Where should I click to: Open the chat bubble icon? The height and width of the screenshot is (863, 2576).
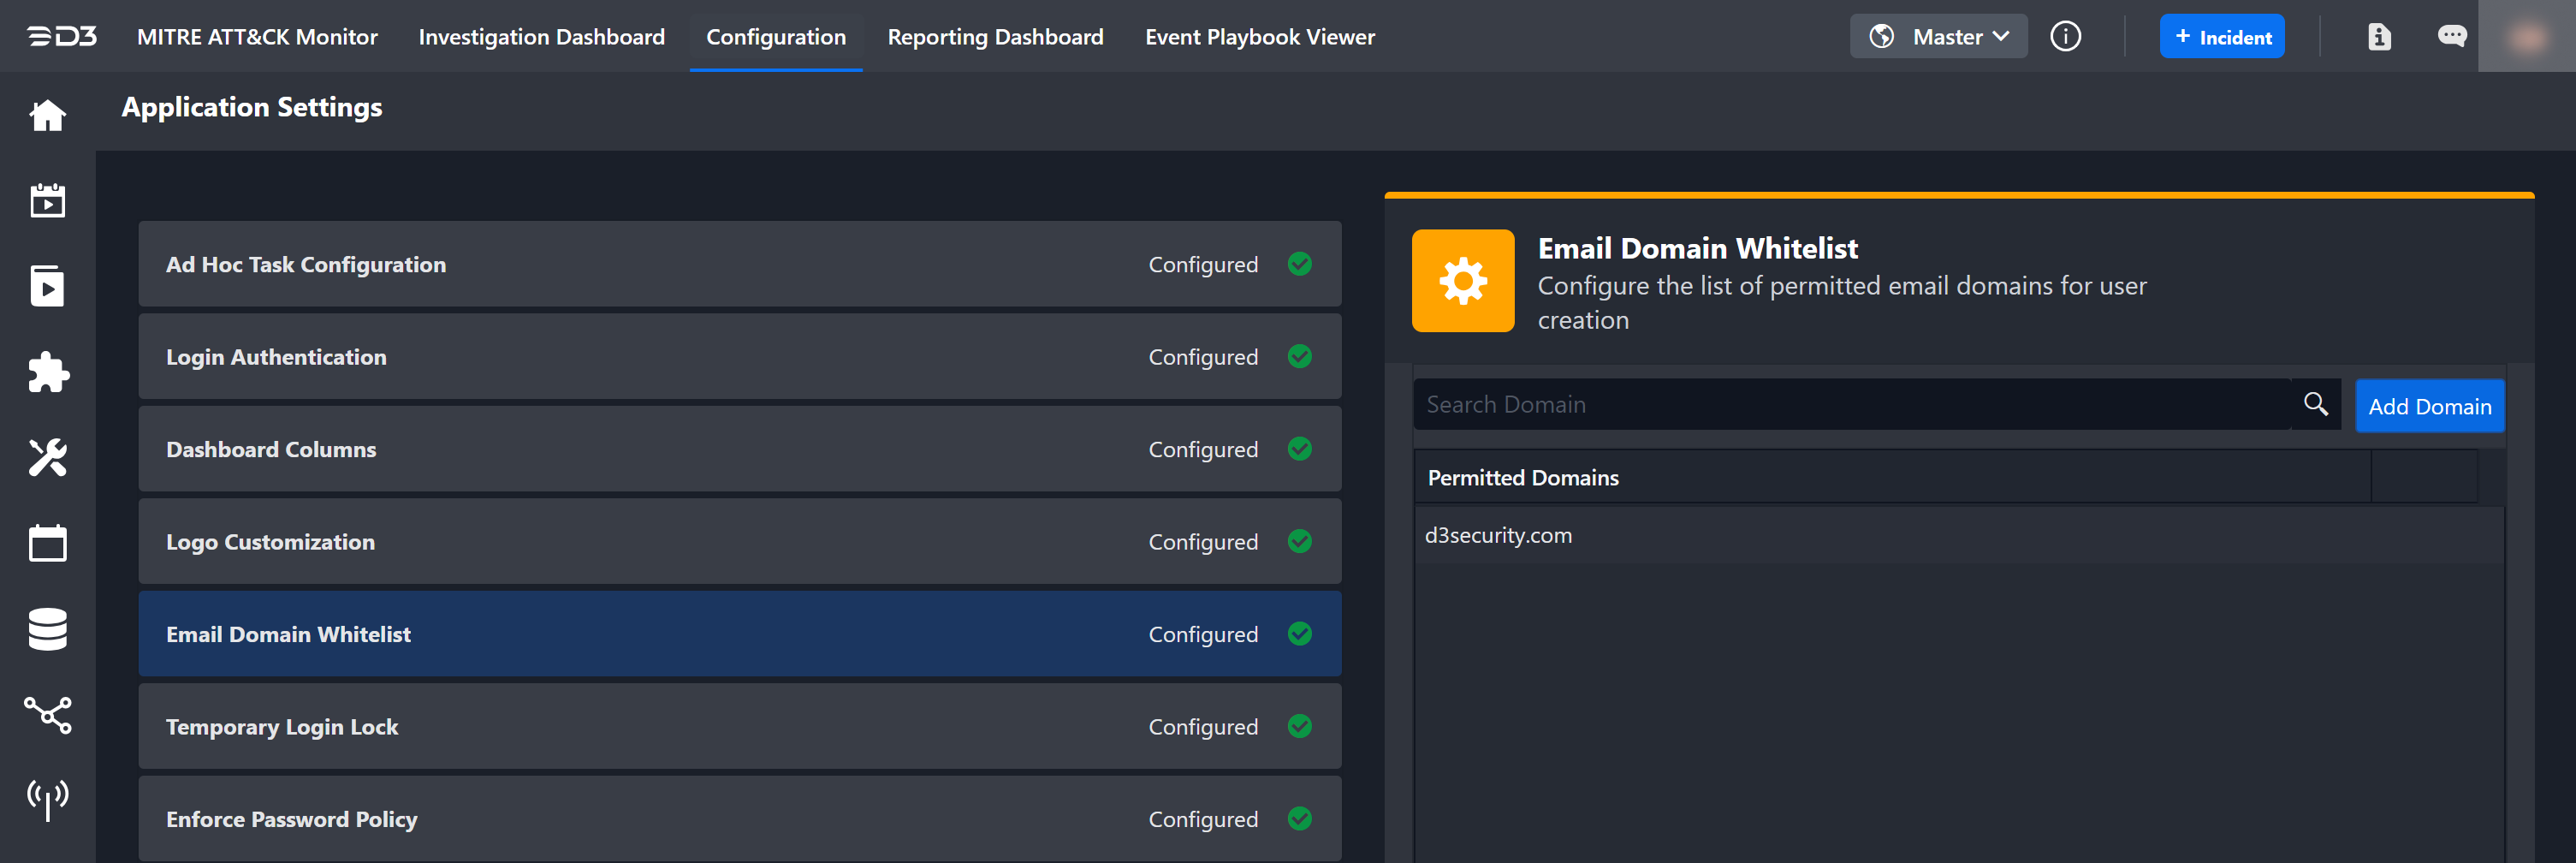(2451, 37)
